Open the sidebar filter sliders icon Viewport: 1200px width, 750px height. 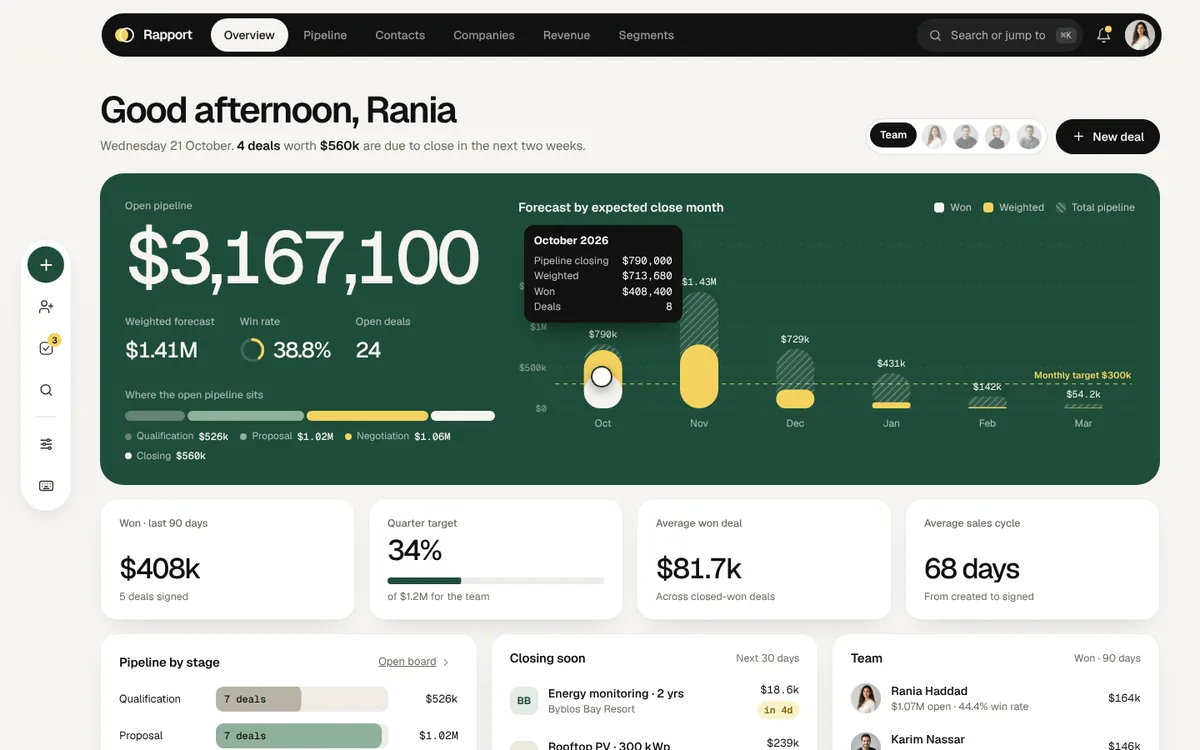tap(46, 444)
